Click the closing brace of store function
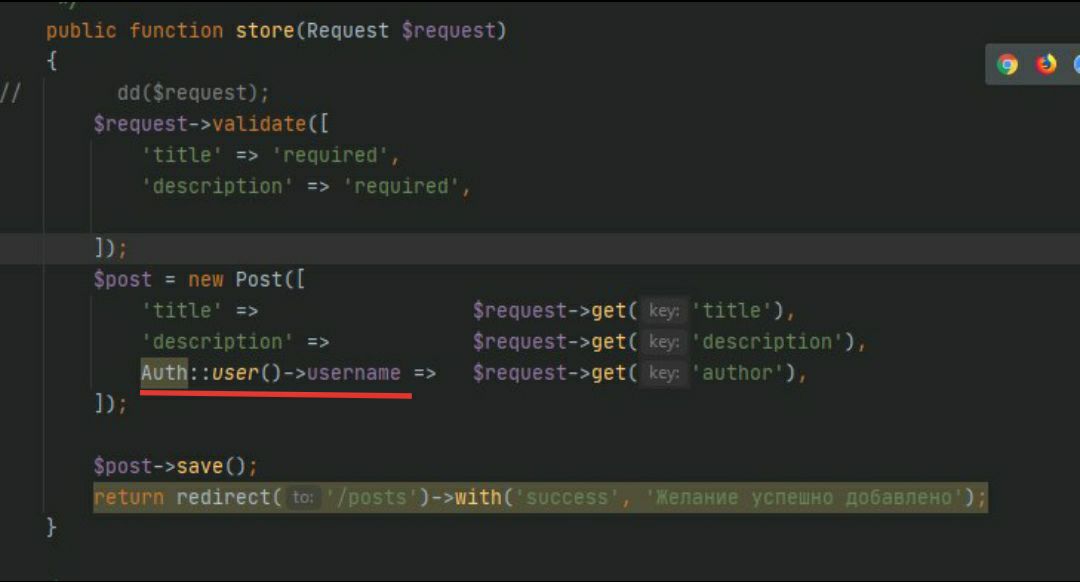The image size is (1080, 582). coord(52,528)
